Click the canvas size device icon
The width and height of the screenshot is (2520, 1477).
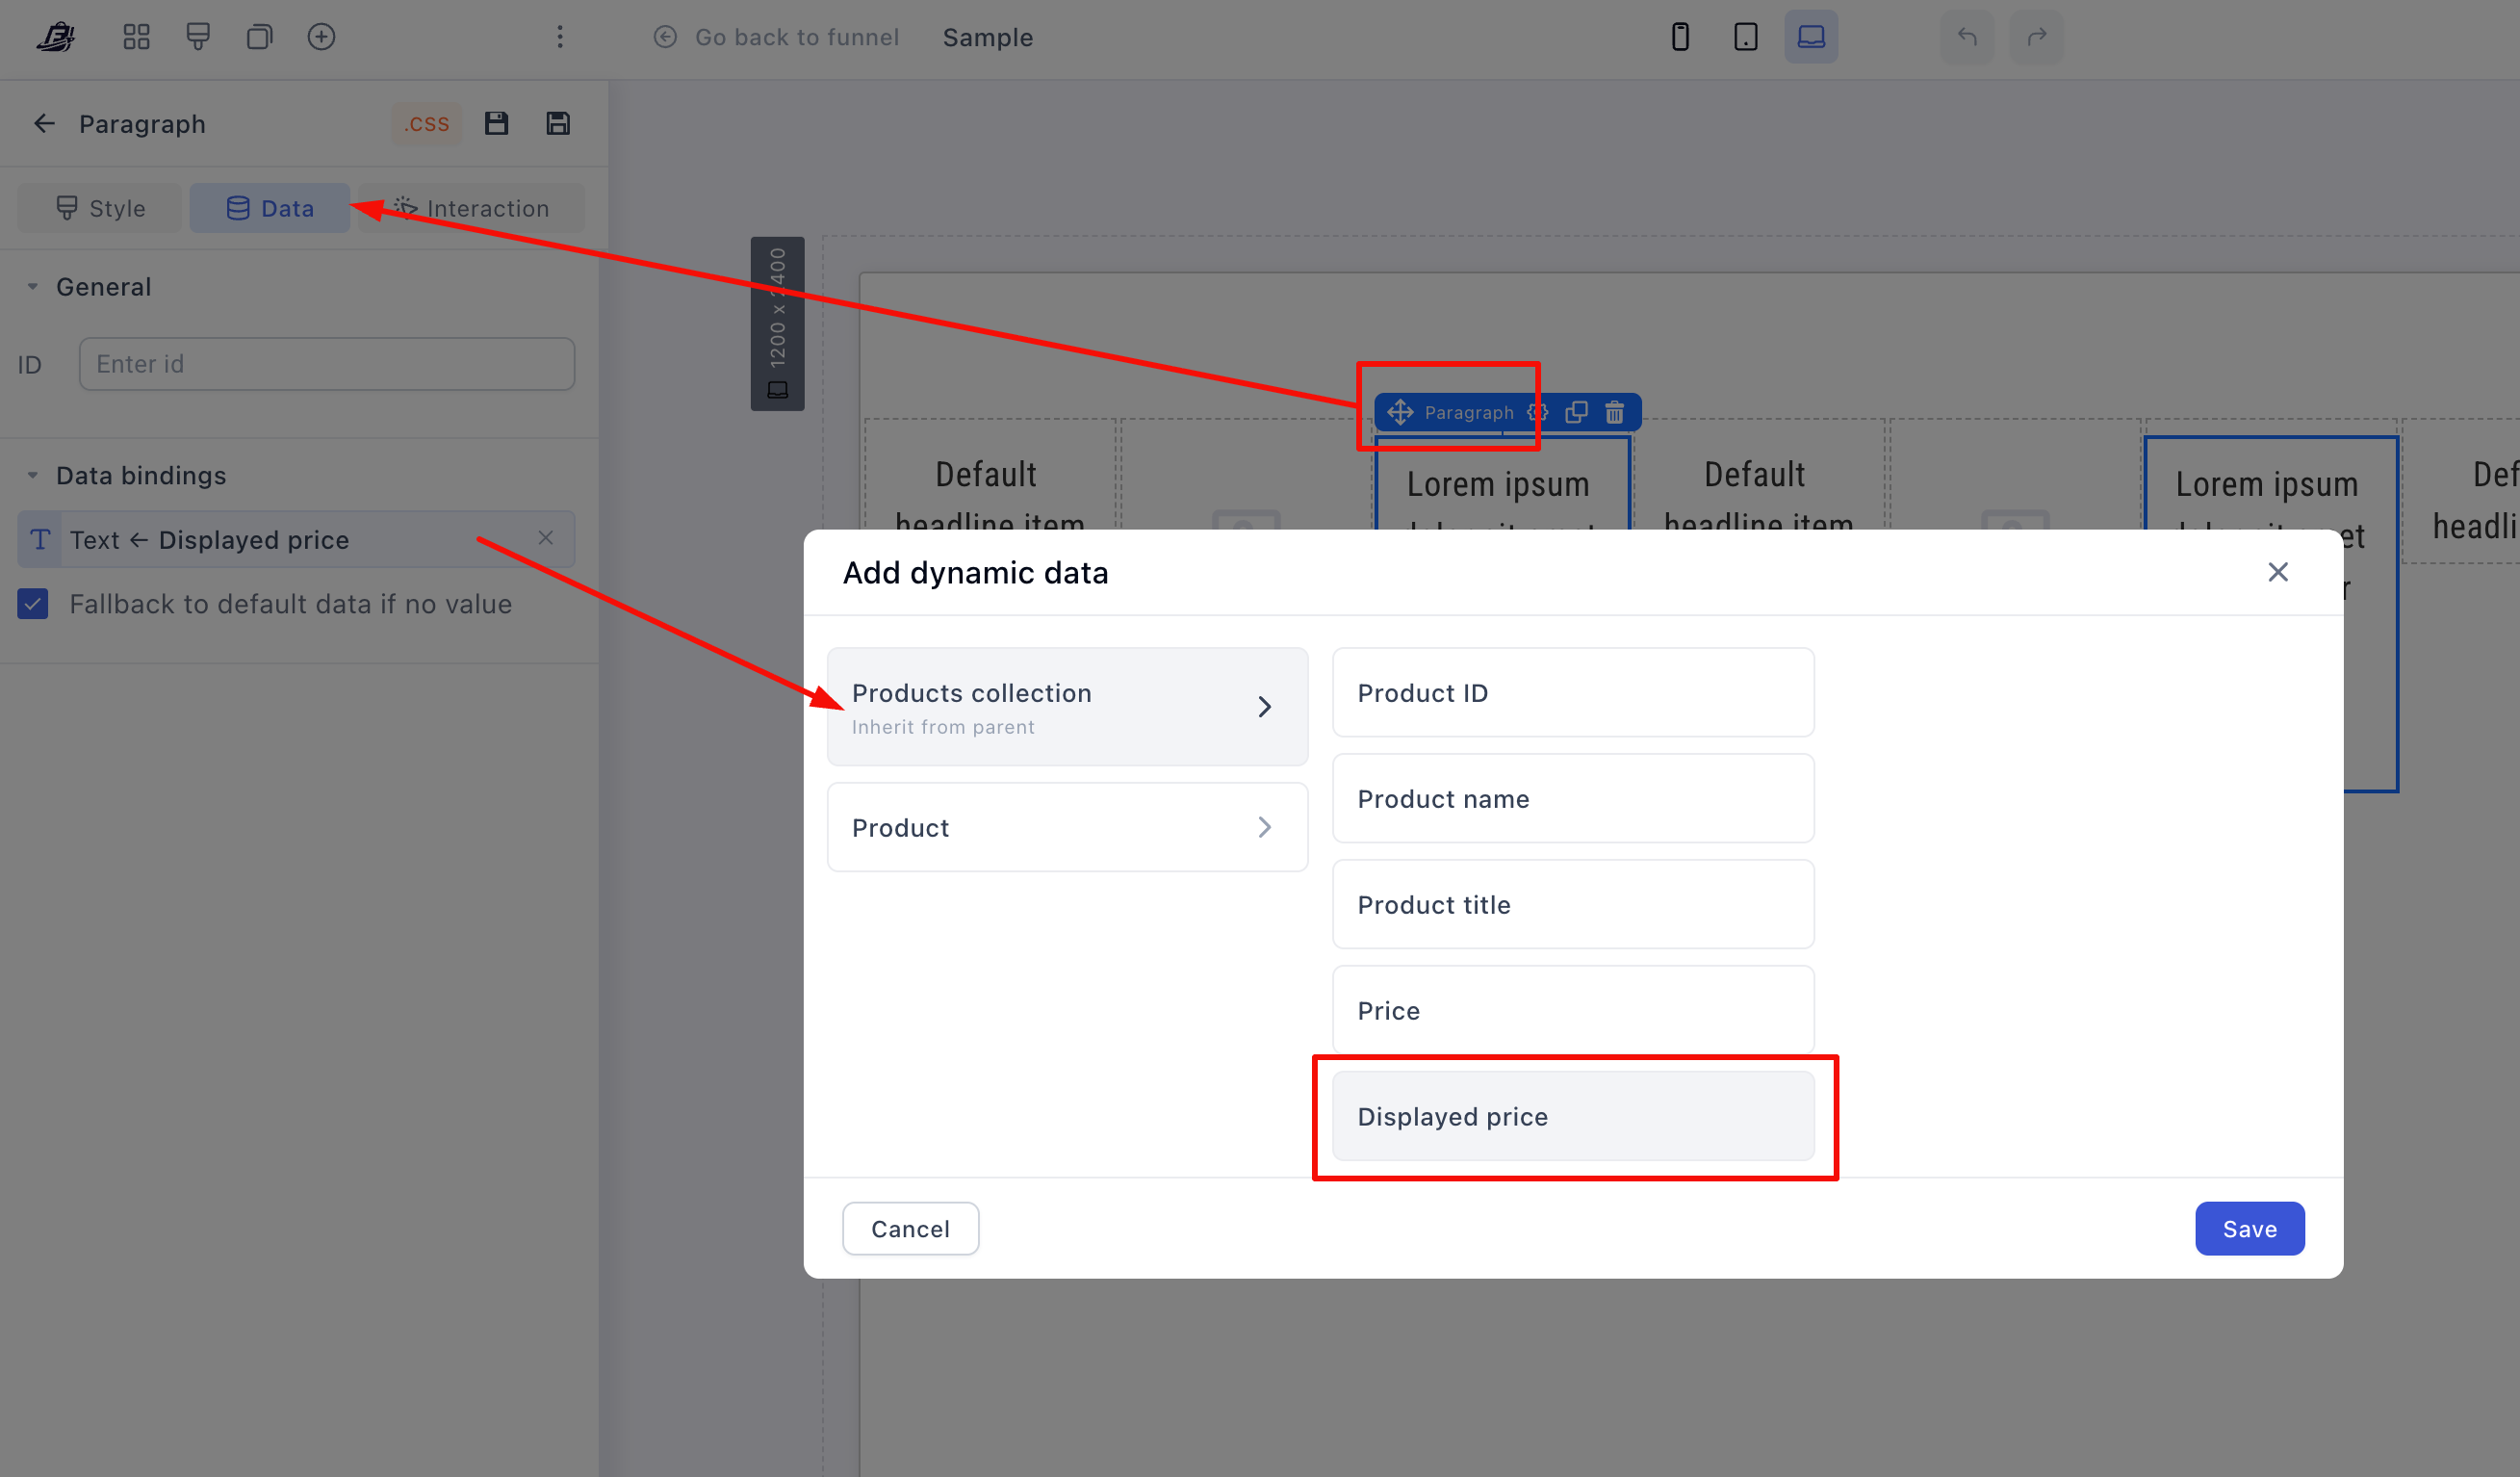pos(778,390)
